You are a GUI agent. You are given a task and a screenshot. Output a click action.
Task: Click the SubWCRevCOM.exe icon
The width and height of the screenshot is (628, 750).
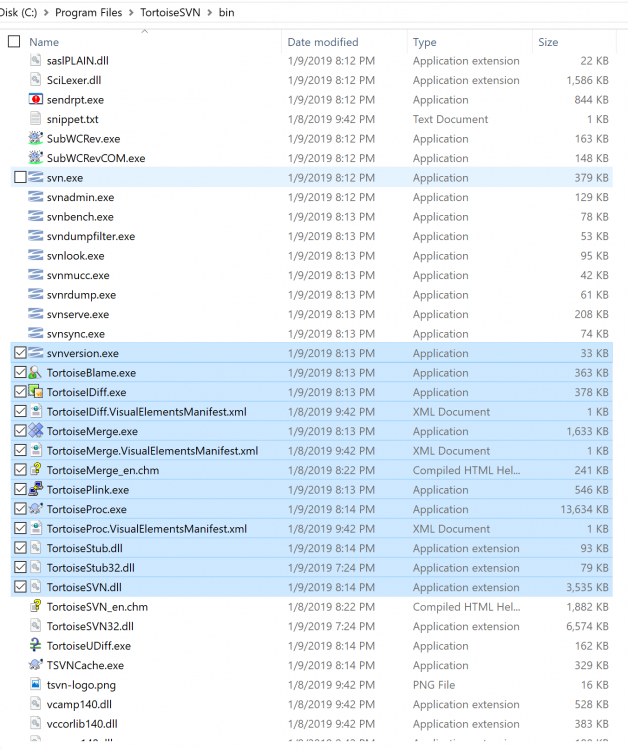[x=35, y=158]
